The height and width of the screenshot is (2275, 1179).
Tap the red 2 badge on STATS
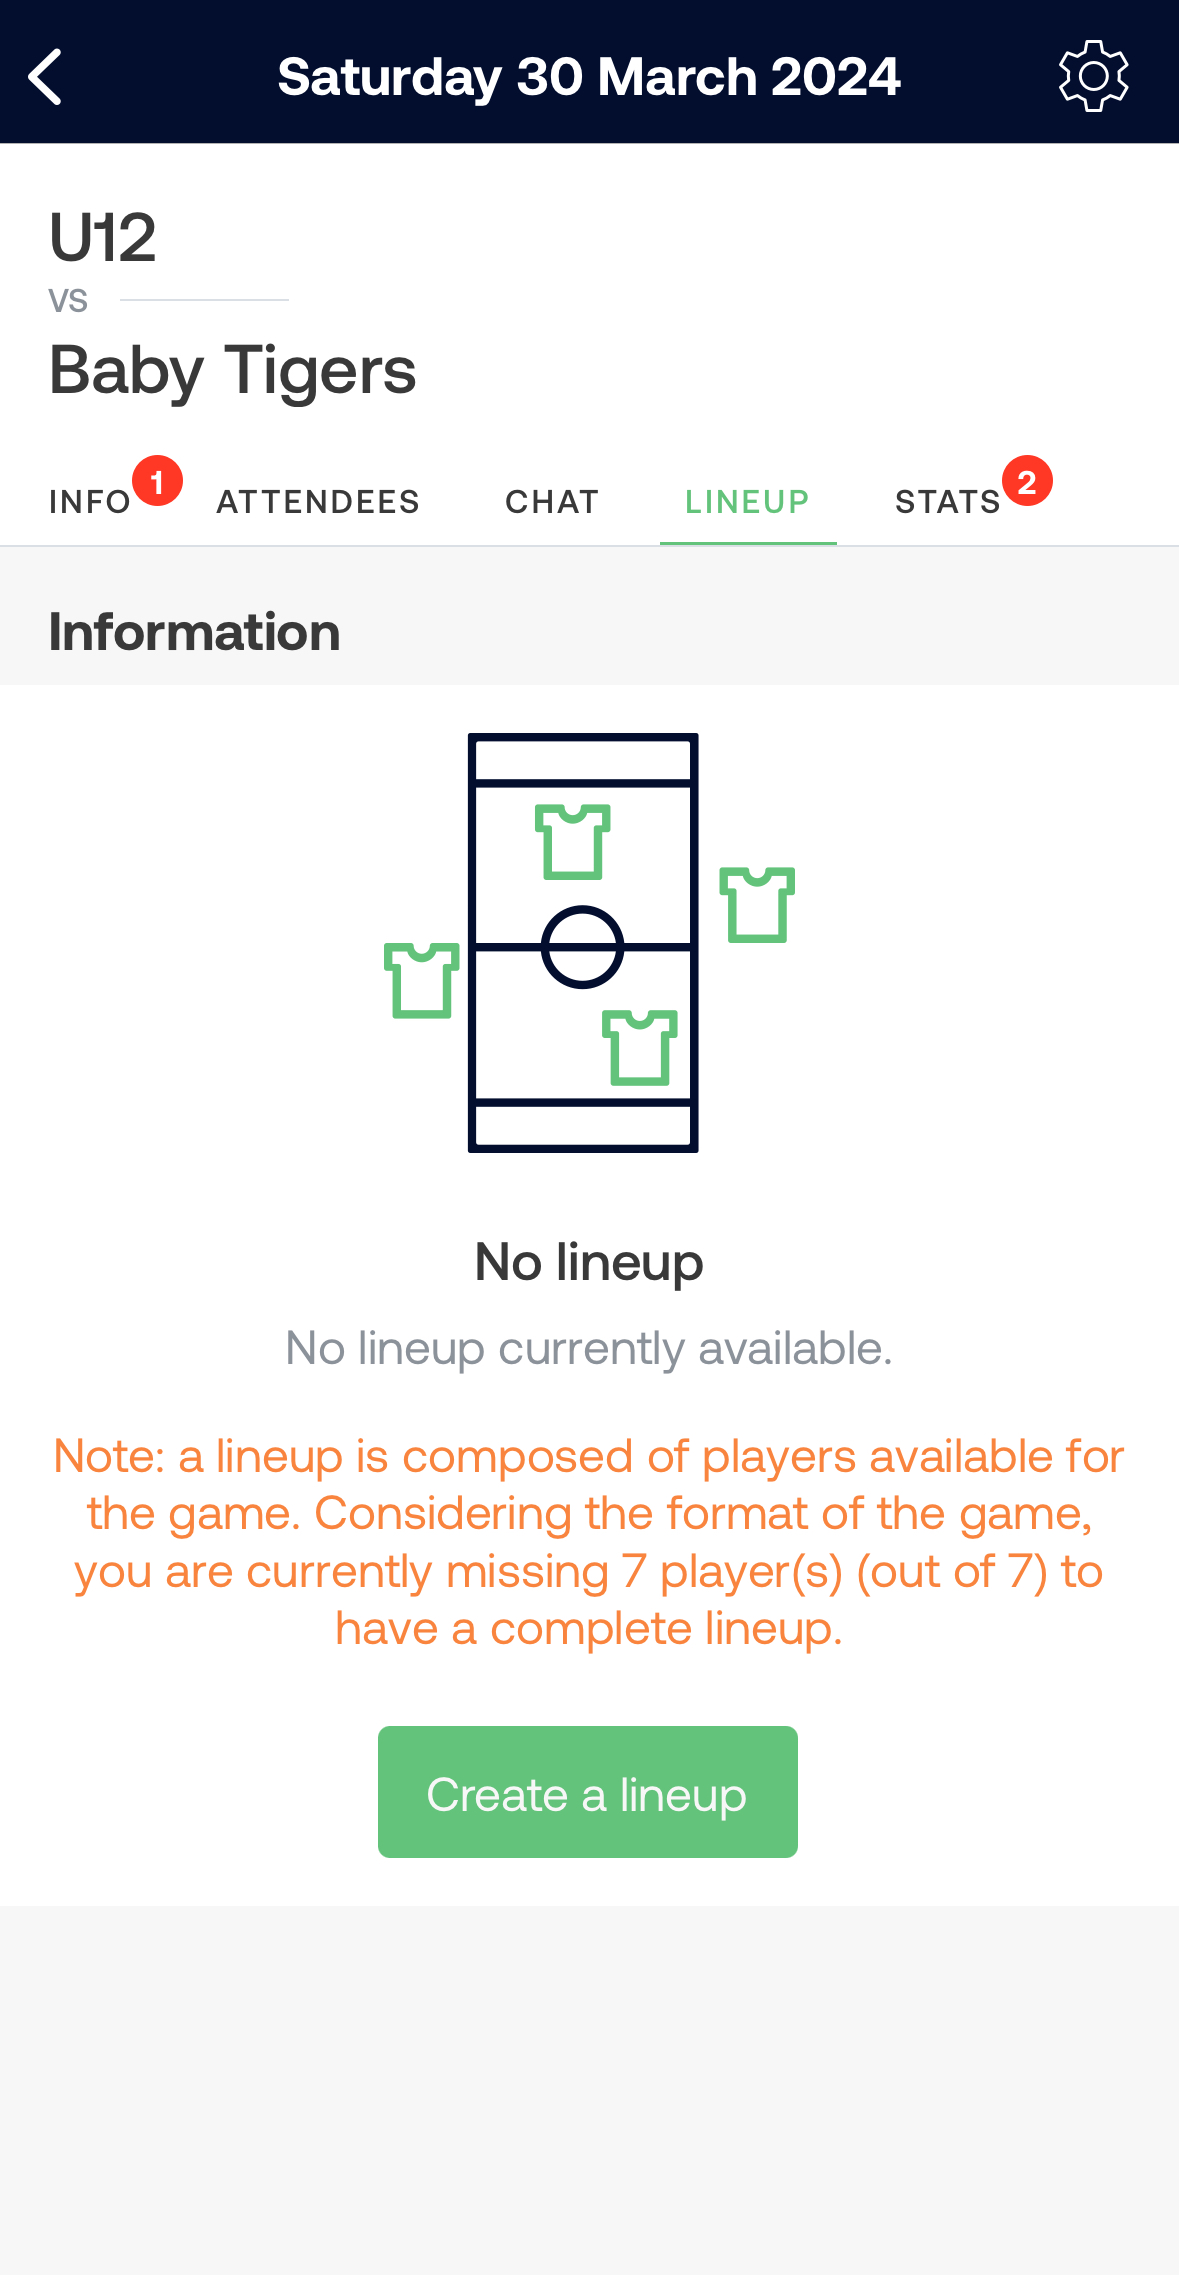(1027, 482)
